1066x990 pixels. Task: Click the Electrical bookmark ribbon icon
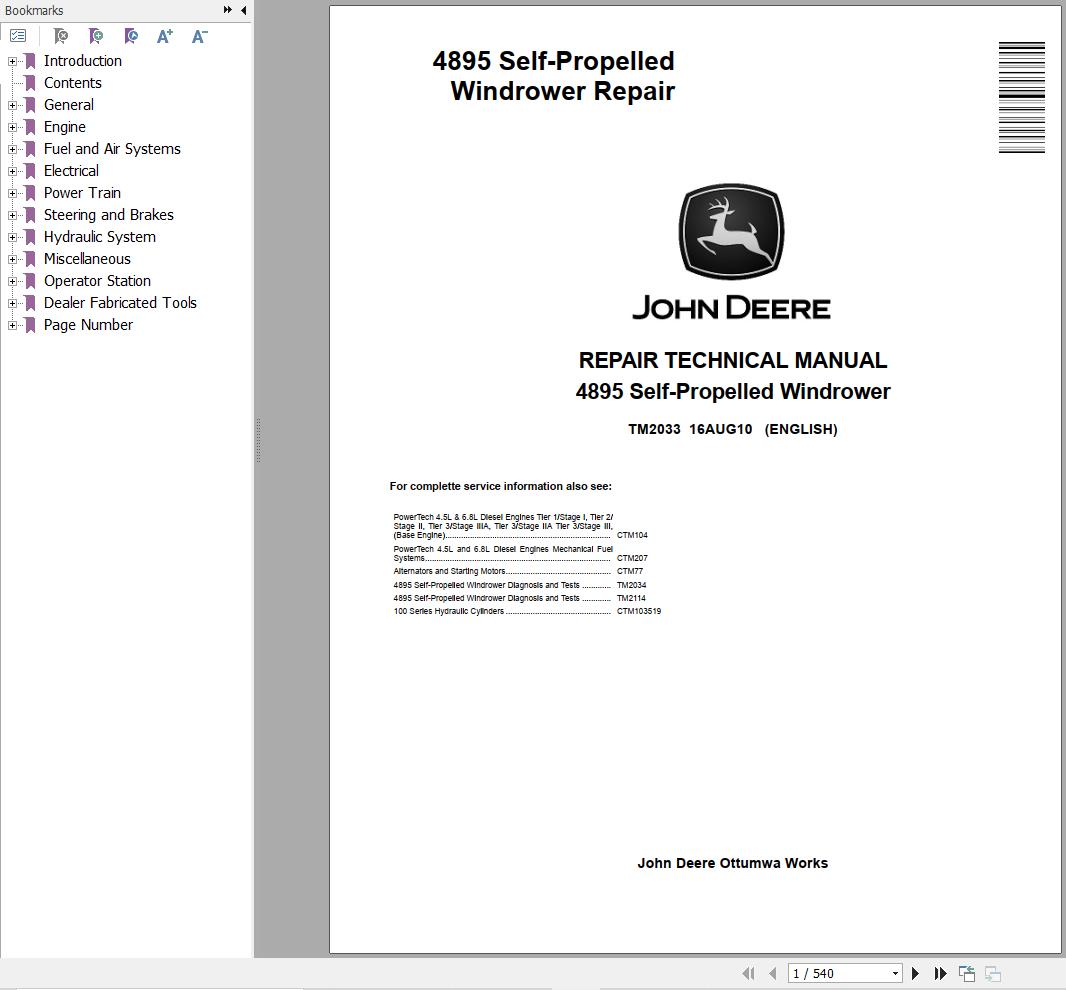point(30,171)
